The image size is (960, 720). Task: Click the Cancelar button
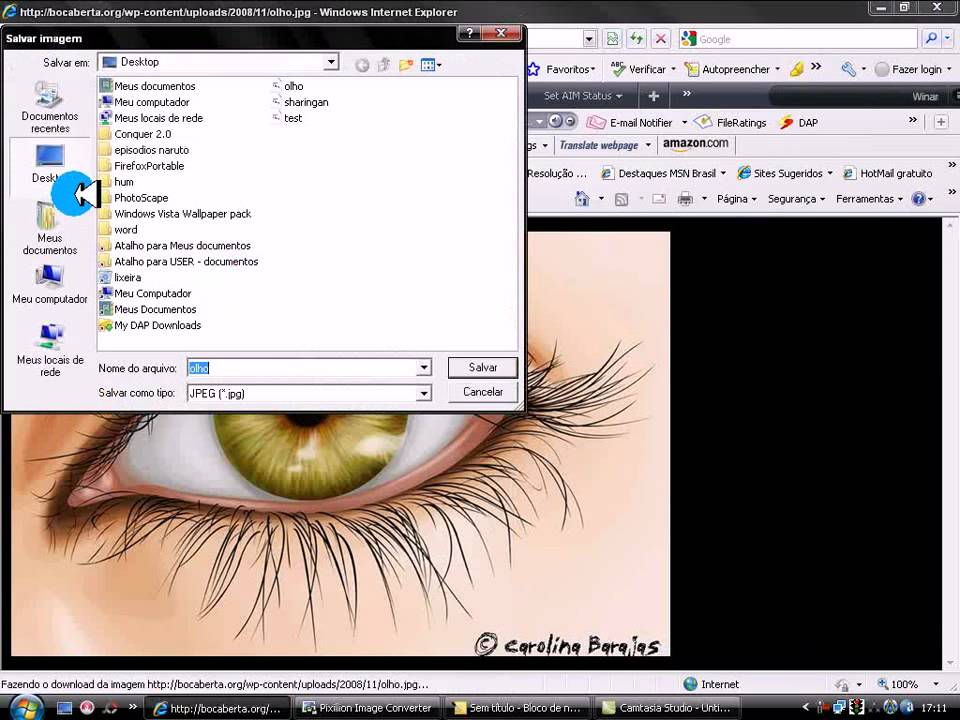[482, 392]
